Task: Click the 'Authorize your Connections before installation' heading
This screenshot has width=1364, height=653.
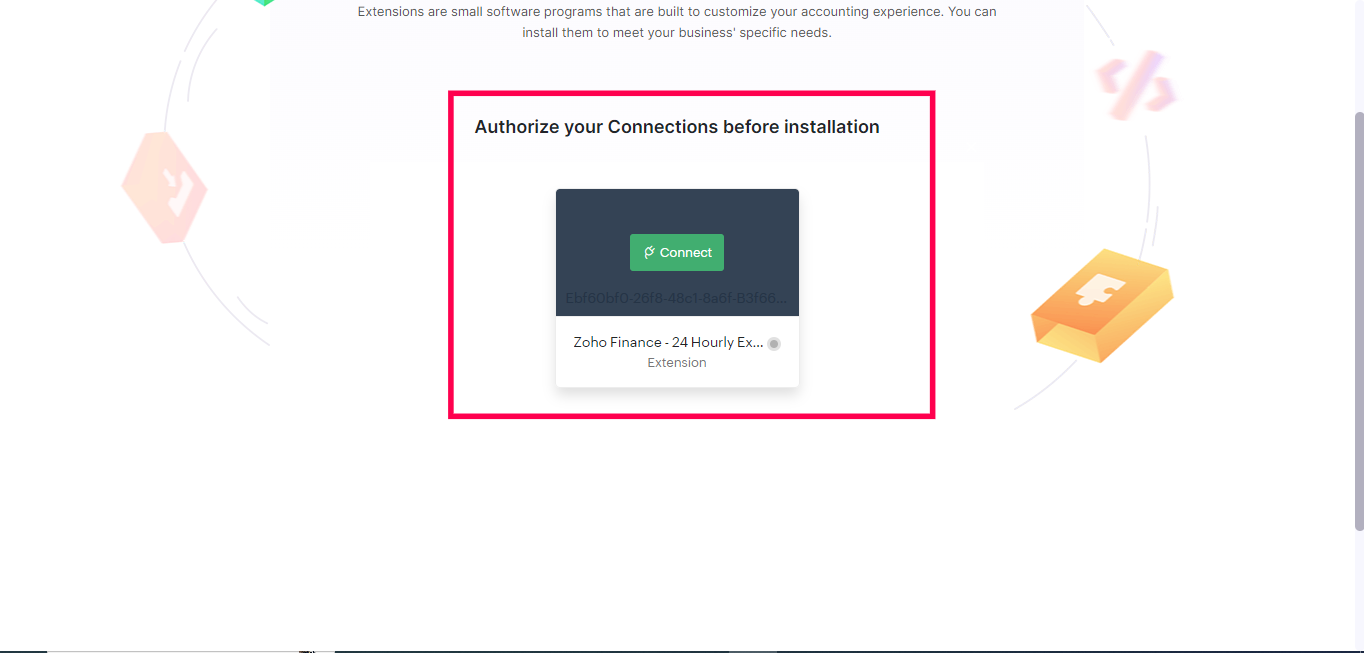Action: (x=677, y=127)
